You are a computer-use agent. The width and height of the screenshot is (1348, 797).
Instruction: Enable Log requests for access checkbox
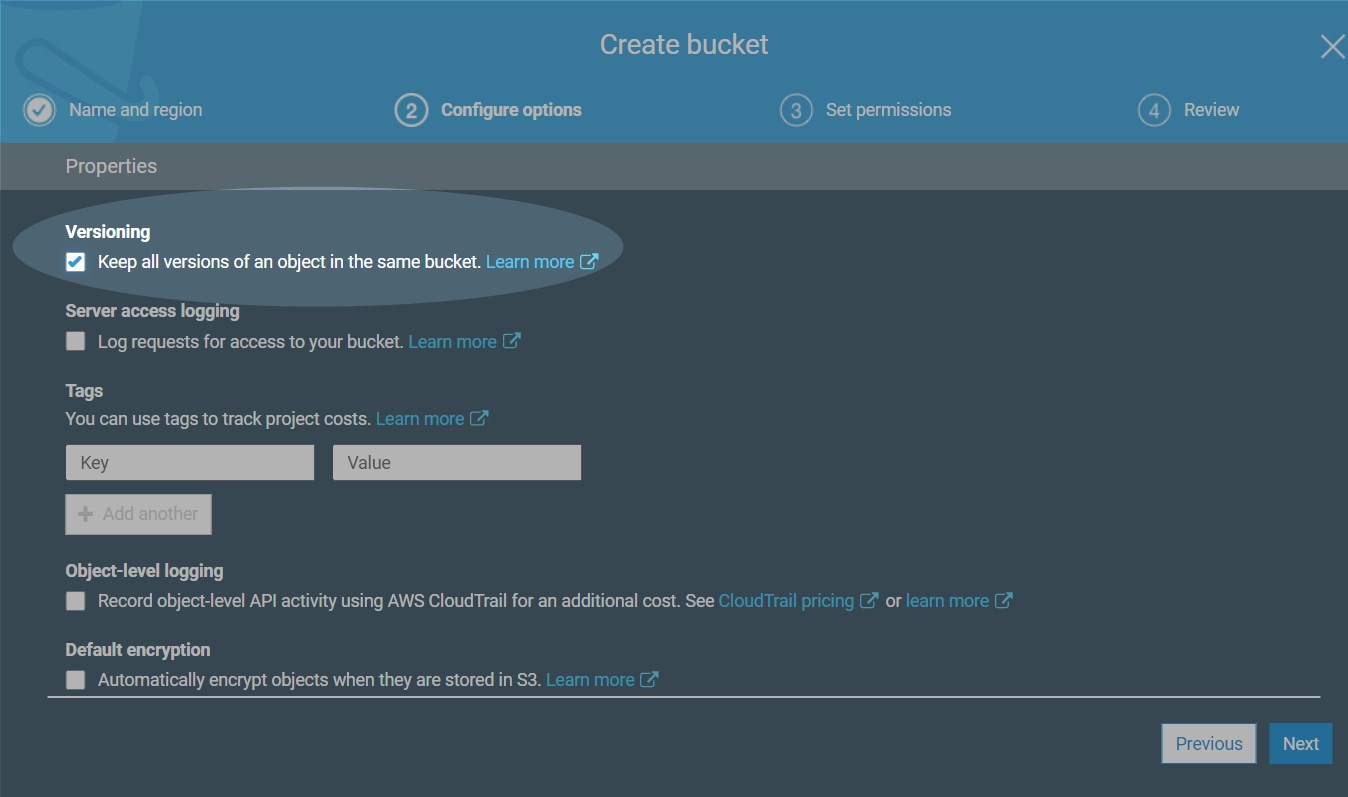coord(76,342)
